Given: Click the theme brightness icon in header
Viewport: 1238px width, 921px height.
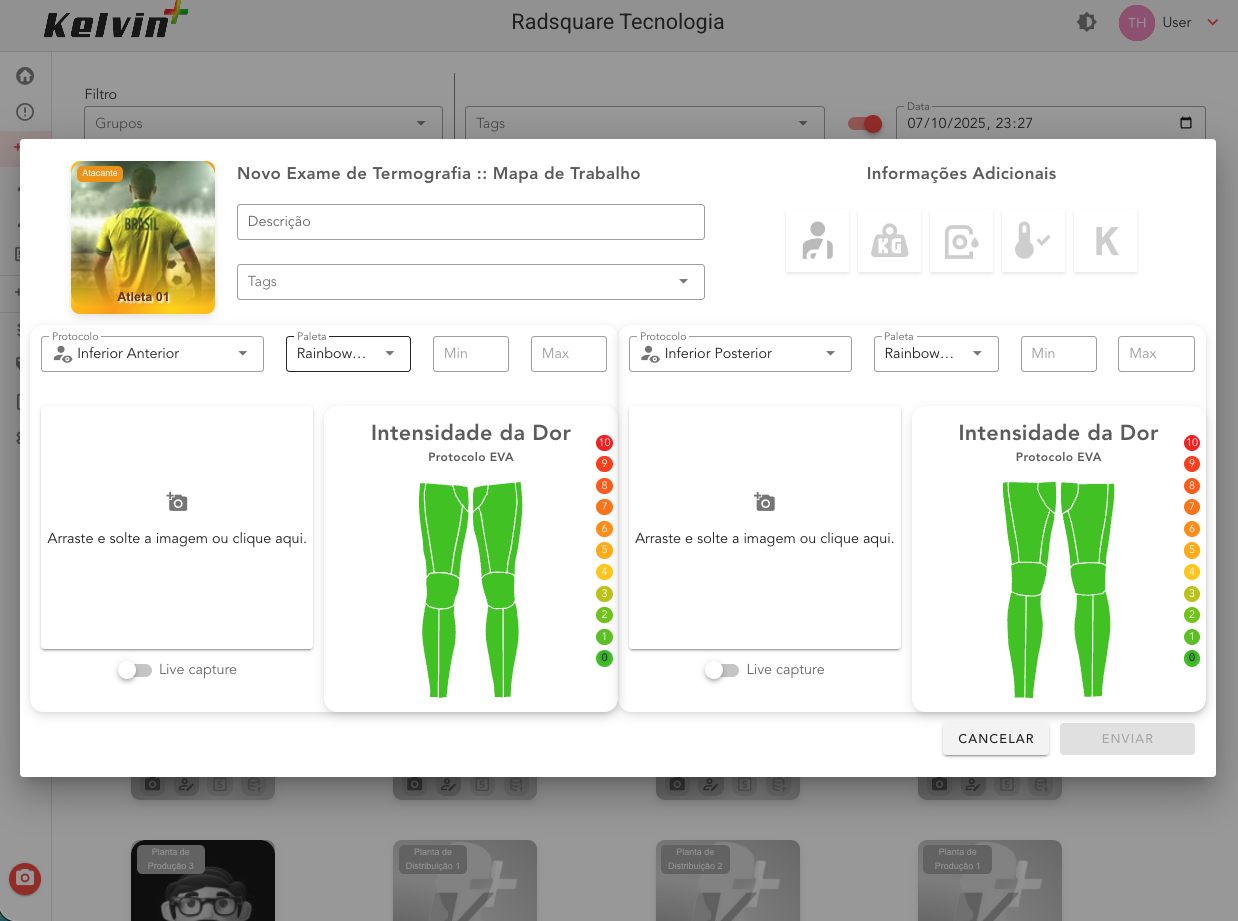Looking at the screenshot, I should pos(1087,22).
